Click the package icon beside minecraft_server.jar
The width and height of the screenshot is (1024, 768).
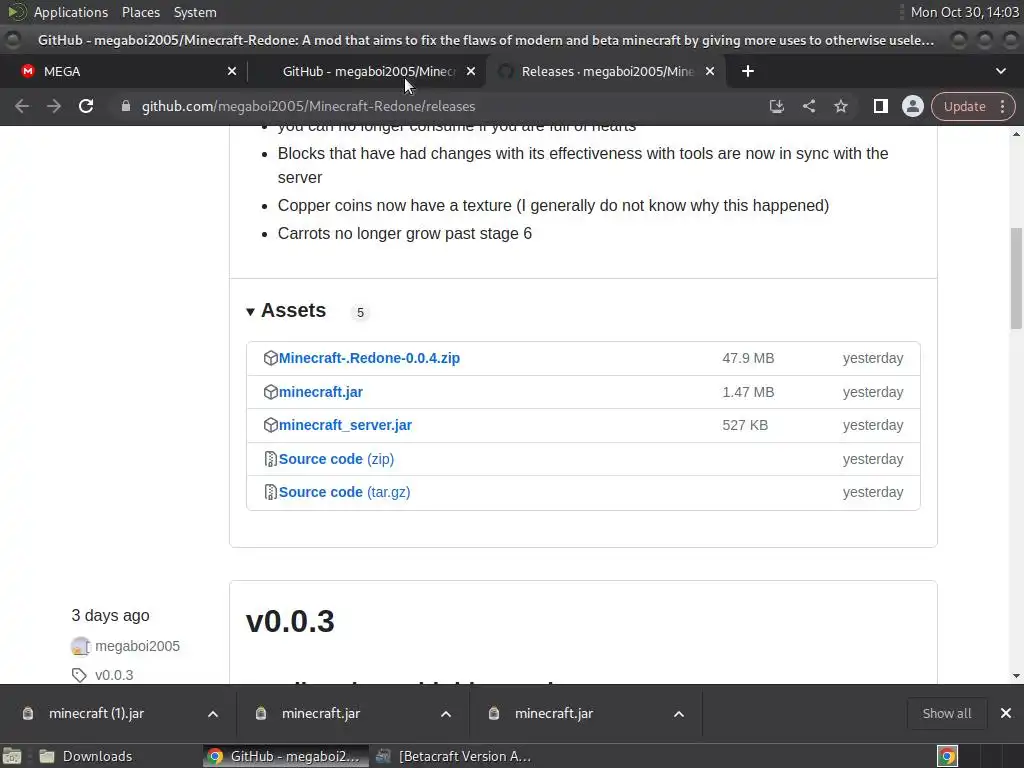(x=270, y=425)
